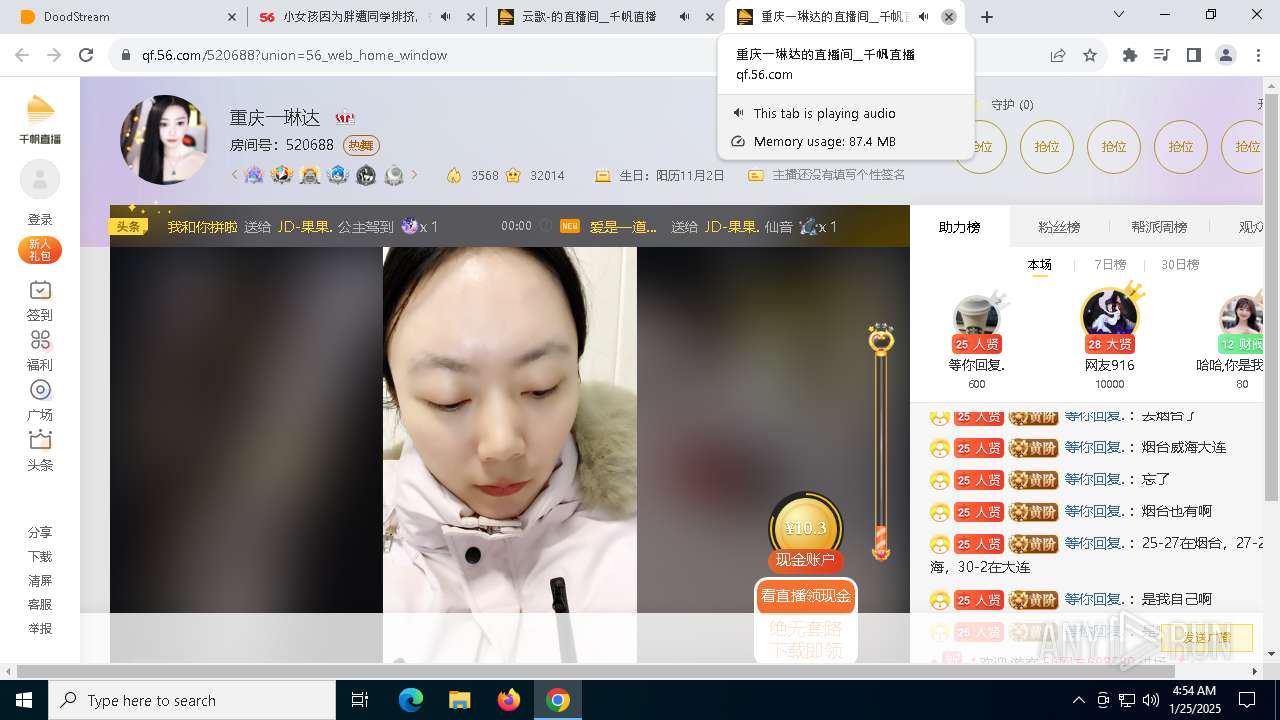Click 举报 in the sidebar

[x=40, y=629]
